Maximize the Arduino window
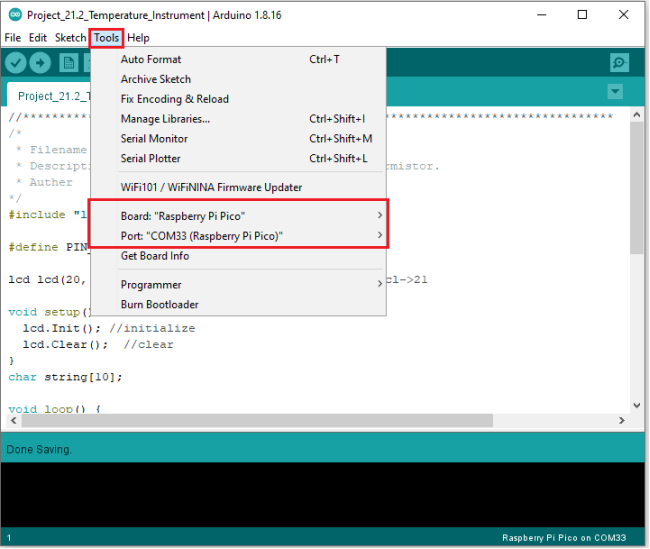Image resolution: width=650 pixels, height=549 pixels. (x=582, y=15)
